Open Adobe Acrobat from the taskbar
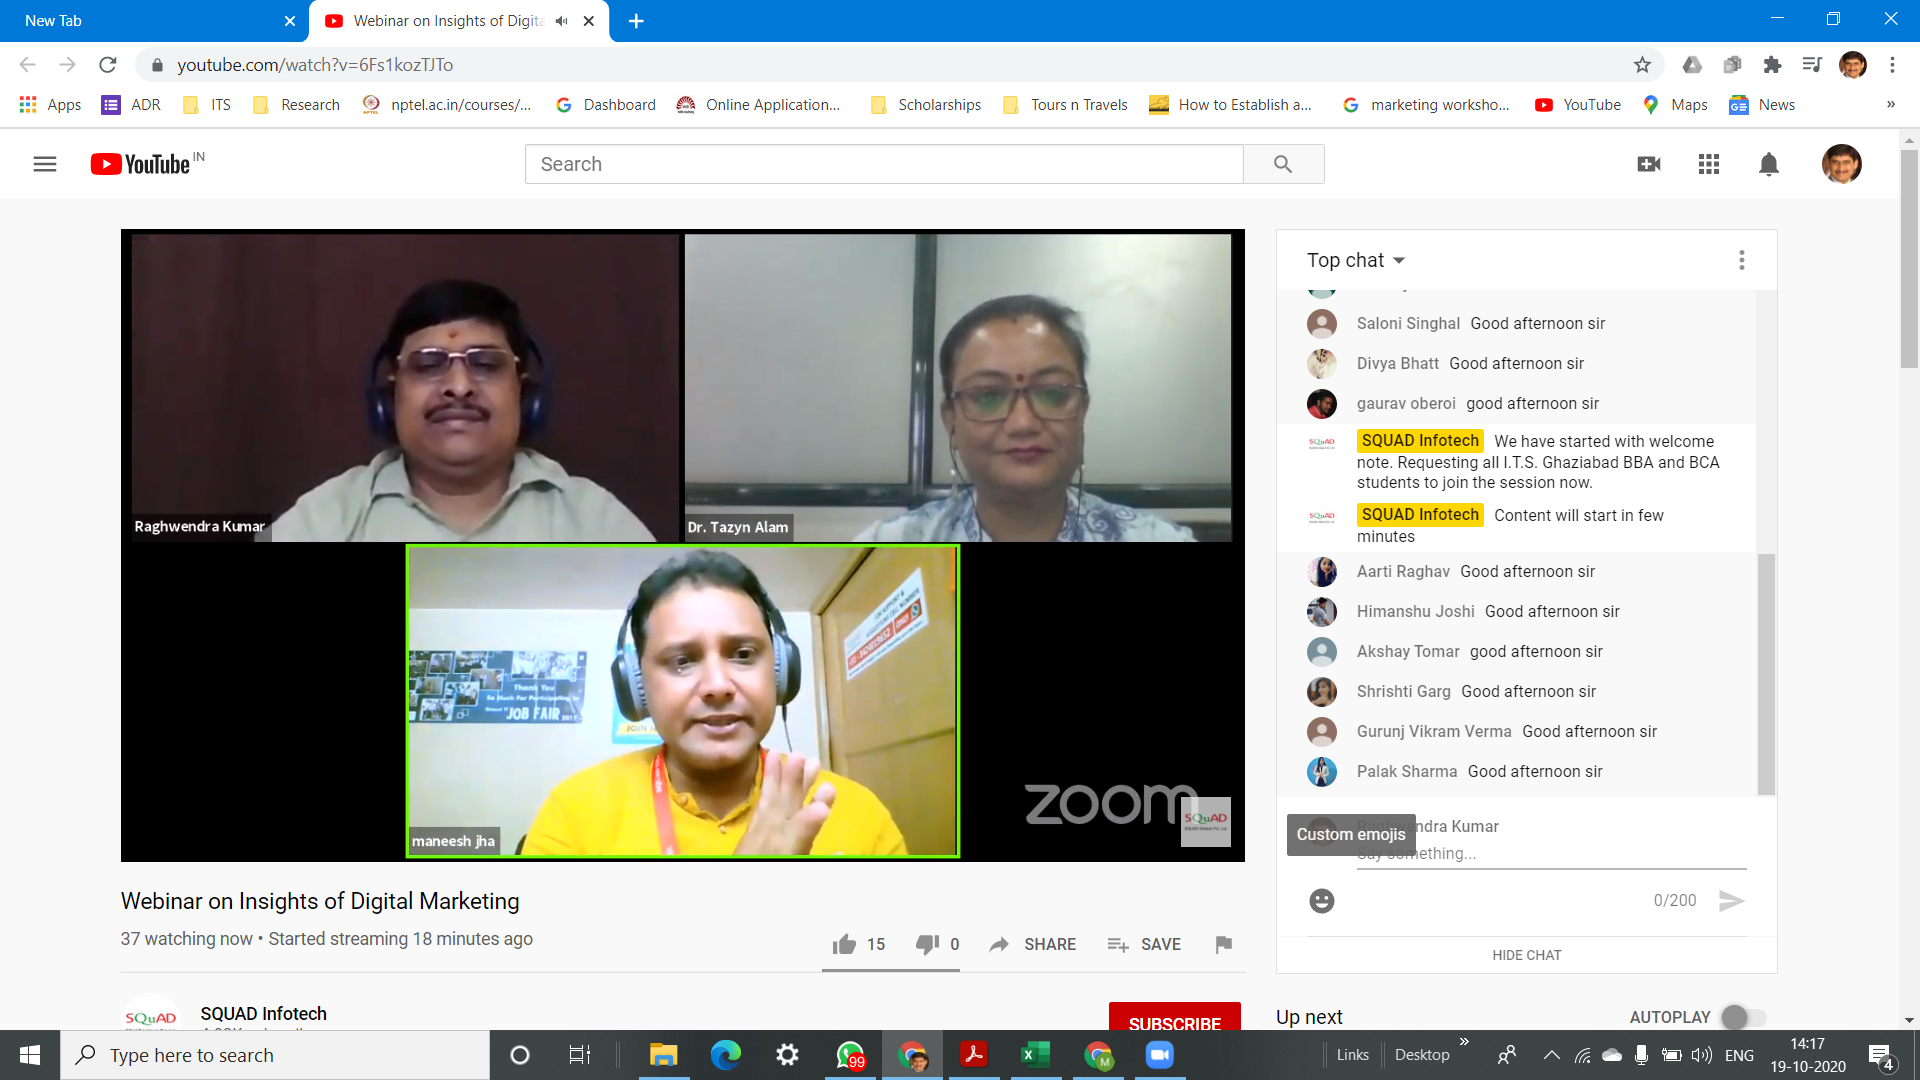1920x1080 pixels. pyautogui.click(x=973, y=1055)
